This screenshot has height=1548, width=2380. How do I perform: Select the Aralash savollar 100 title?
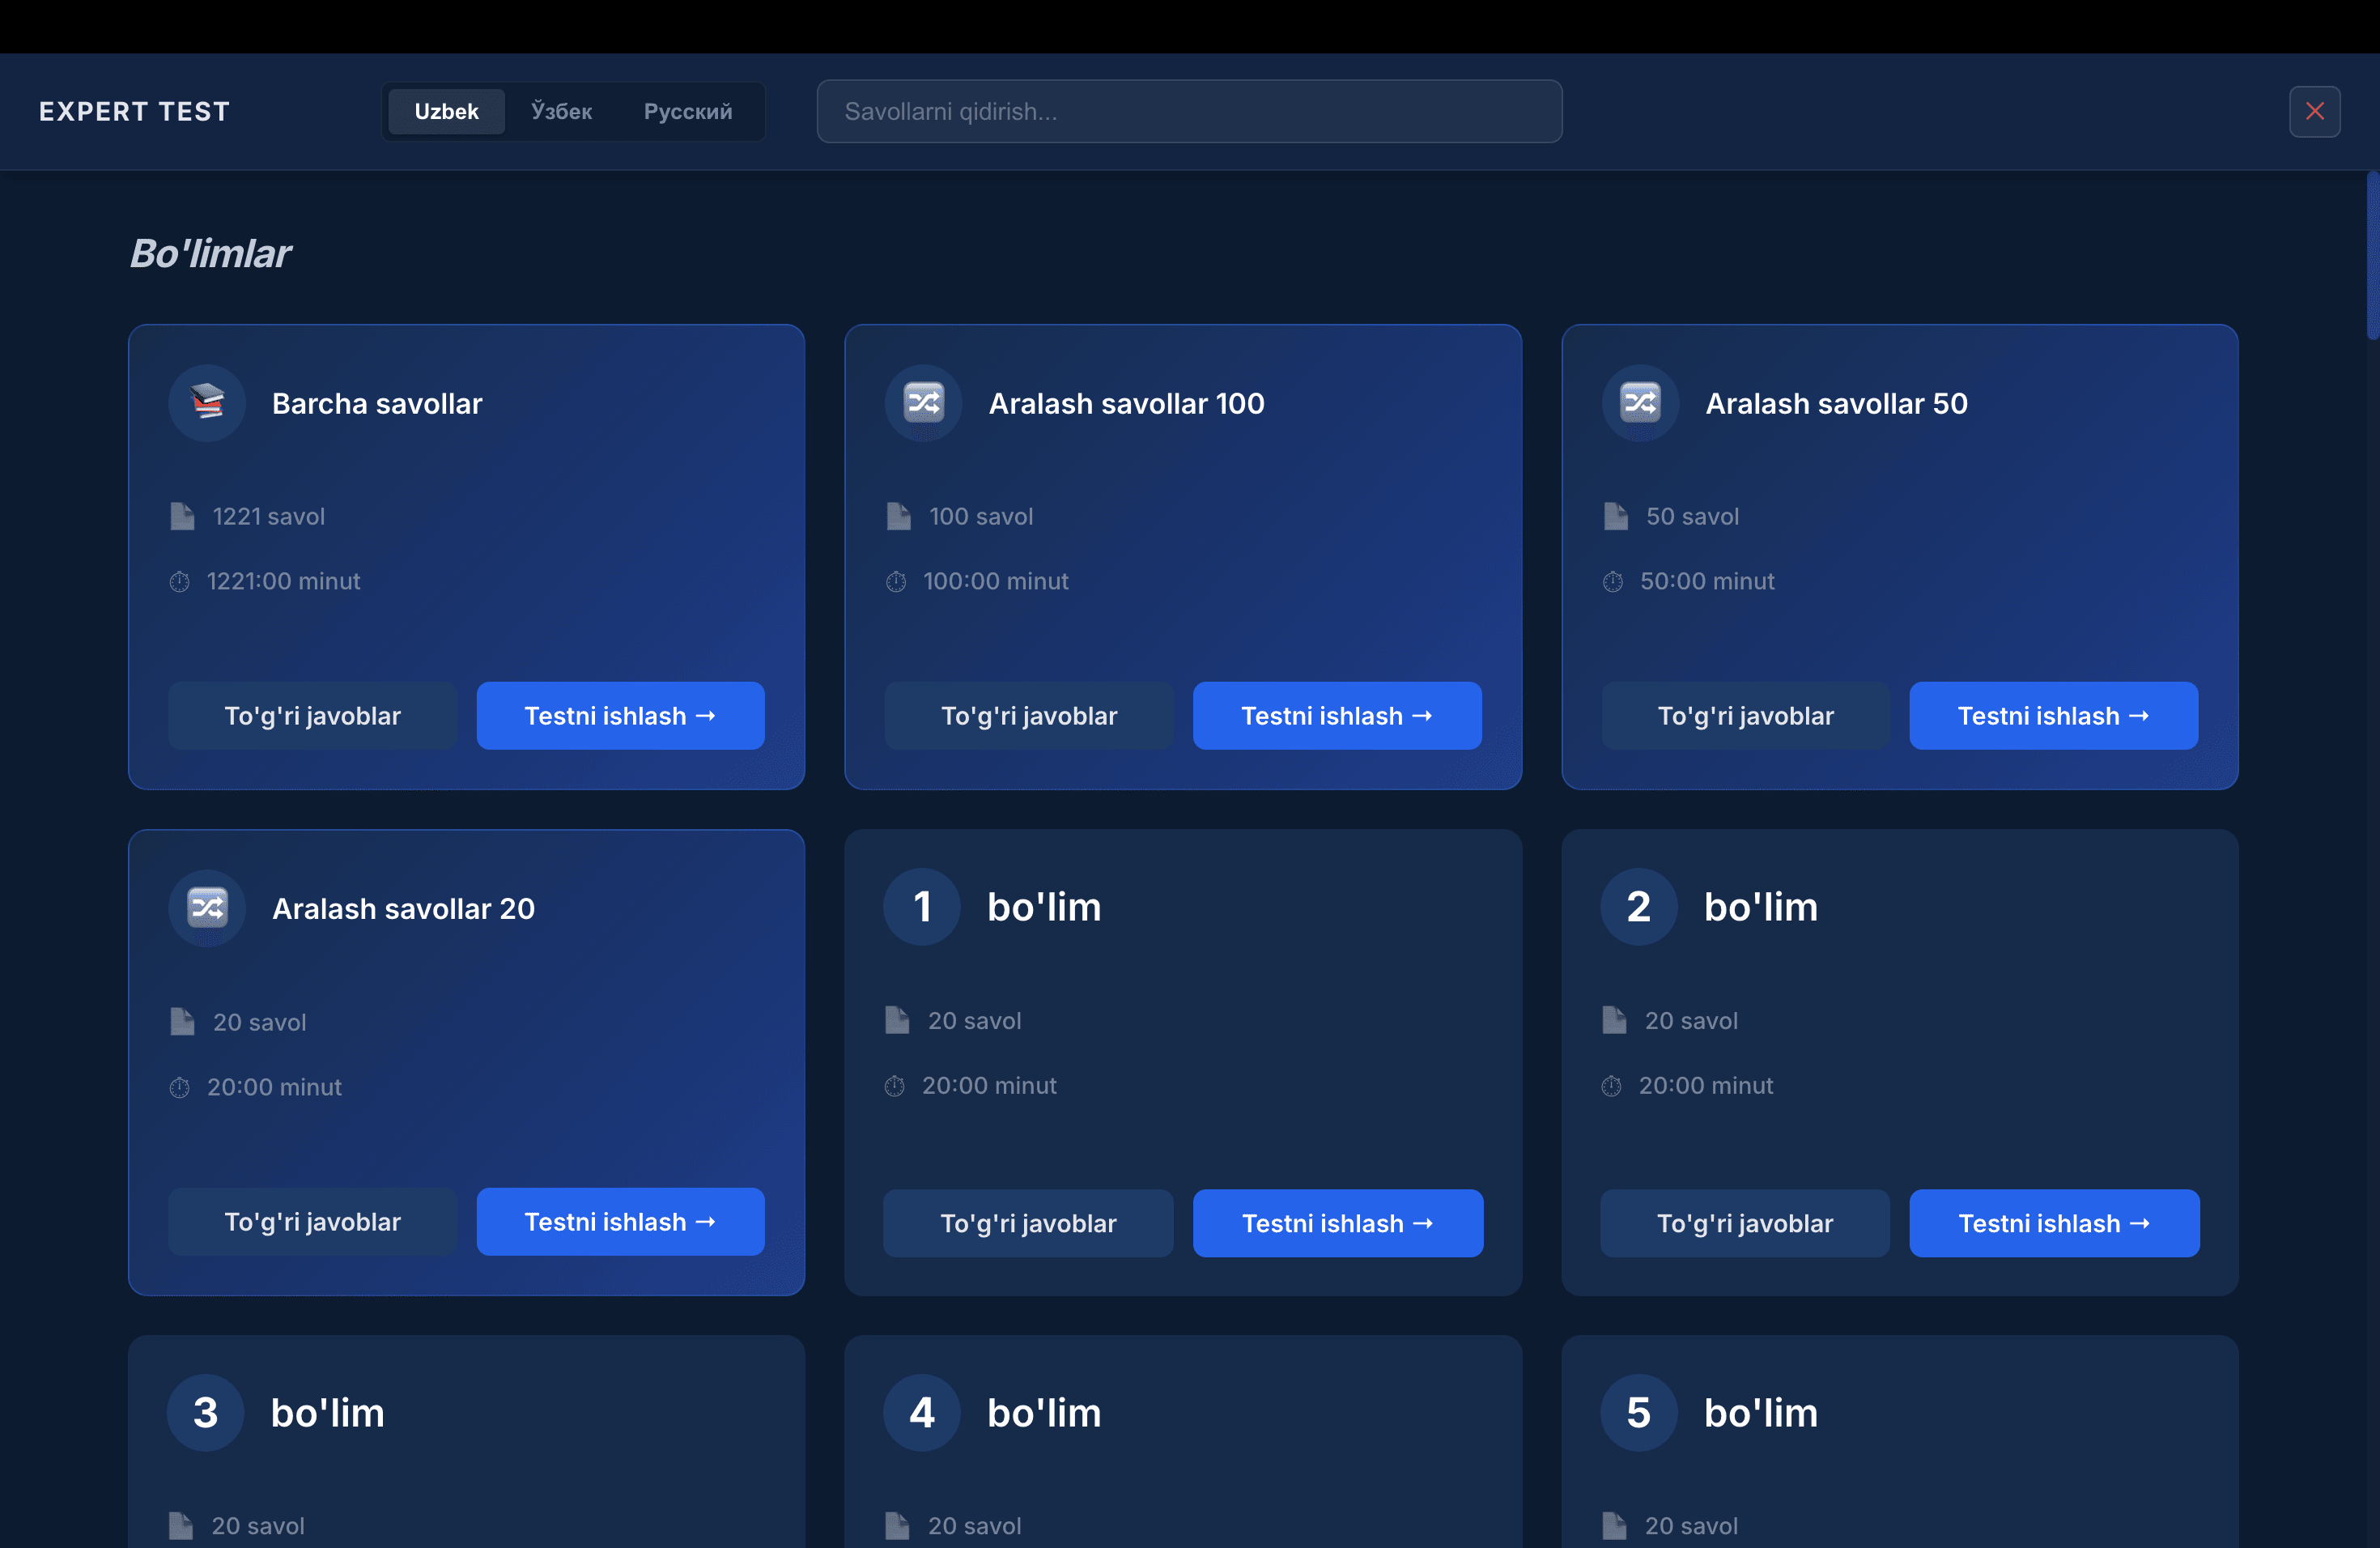coord(1127,403)
